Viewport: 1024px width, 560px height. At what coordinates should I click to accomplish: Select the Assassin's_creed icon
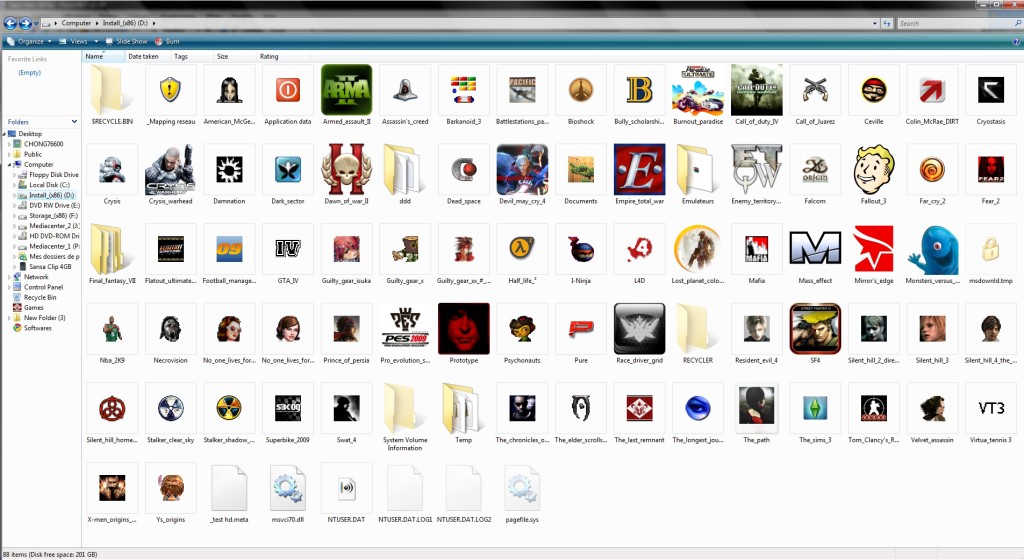pos(405,90)
